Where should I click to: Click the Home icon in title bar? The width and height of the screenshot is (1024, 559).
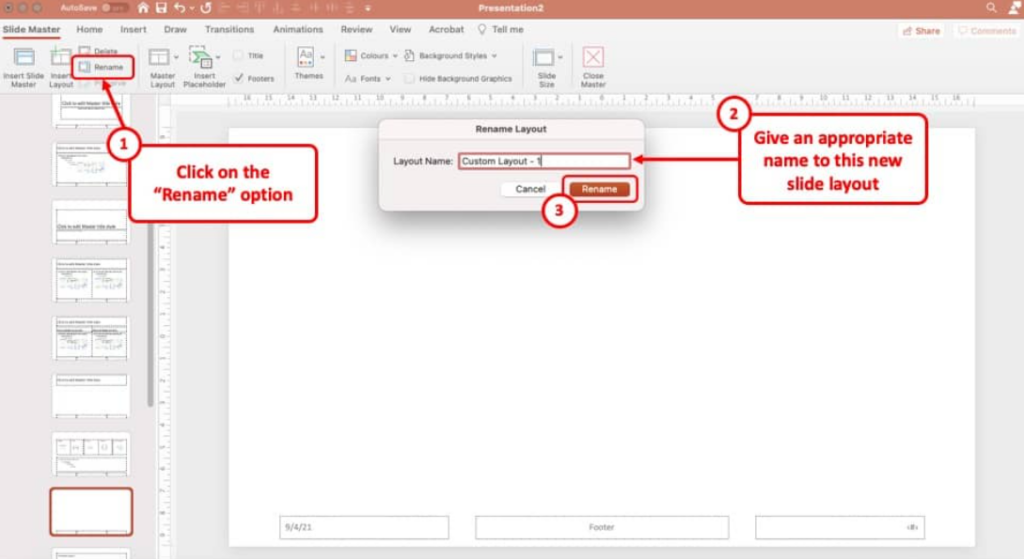pyautogui.click(x=143, y=8)
